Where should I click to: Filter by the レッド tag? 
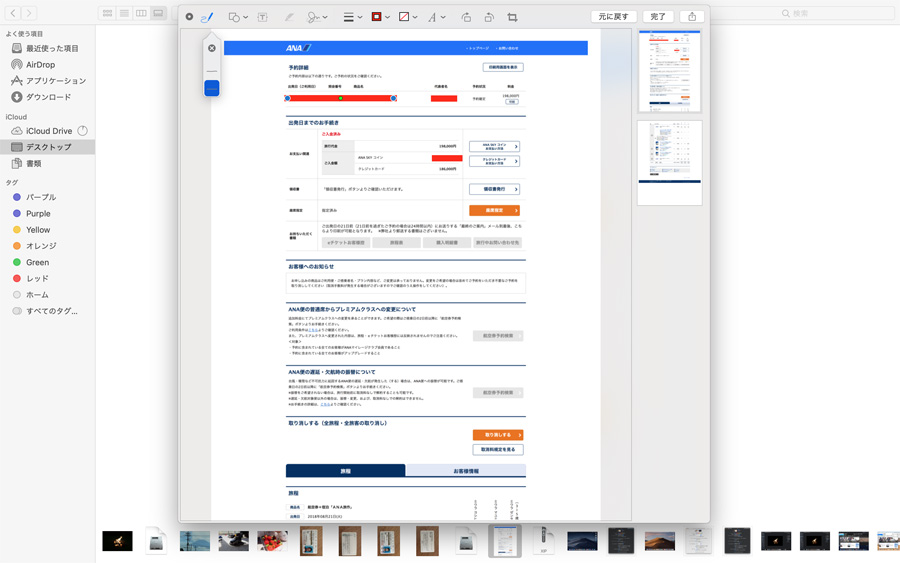[x=48, y=278]
